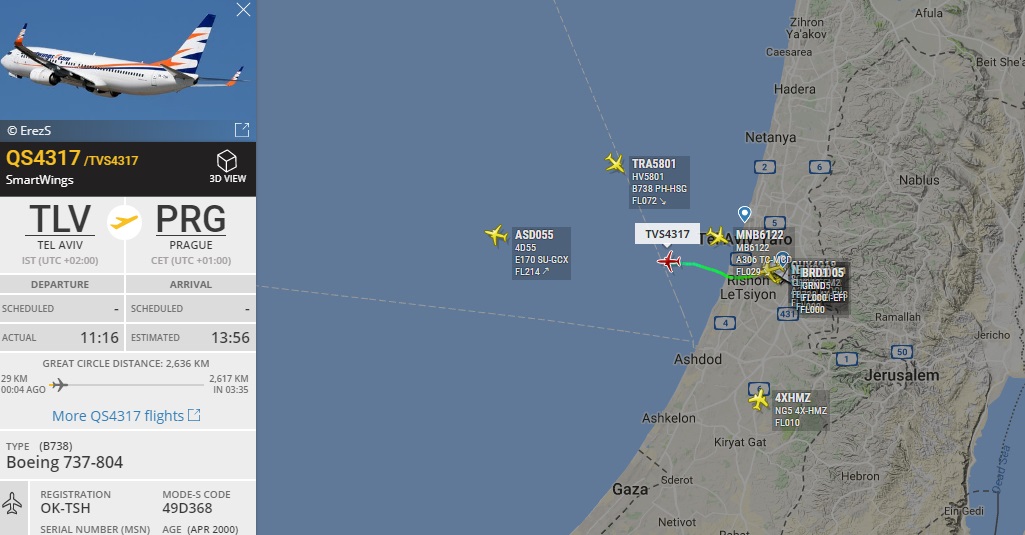Click the aircraft silhouette icon beside registration

(x=12, y=502)
